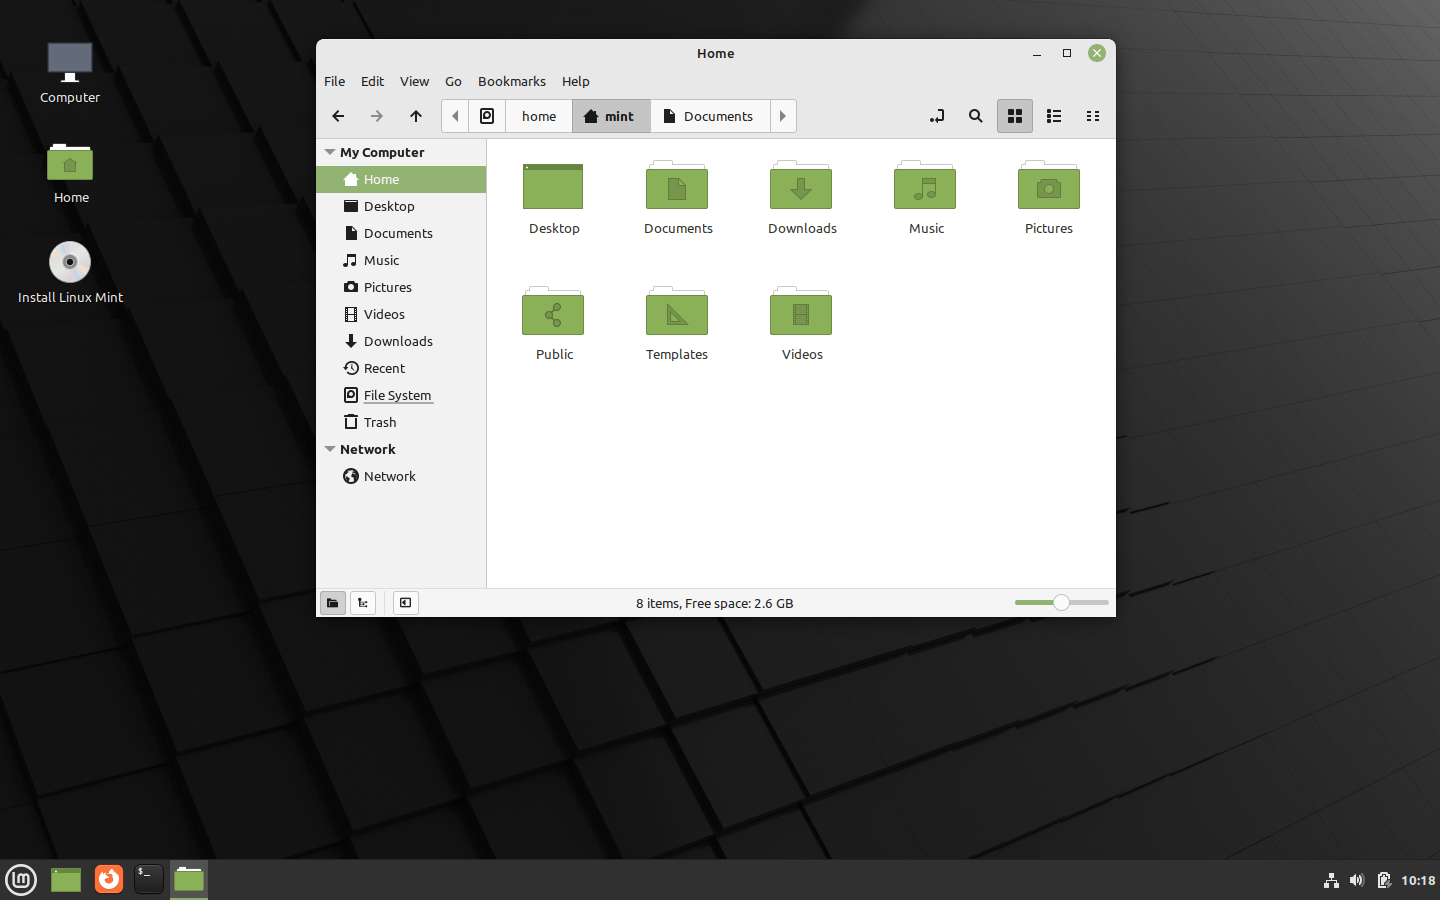Image resolution: width=1440 pixels, height=900 pixels.
Task: Select the home breadcrumb
Action: (538, 116)
